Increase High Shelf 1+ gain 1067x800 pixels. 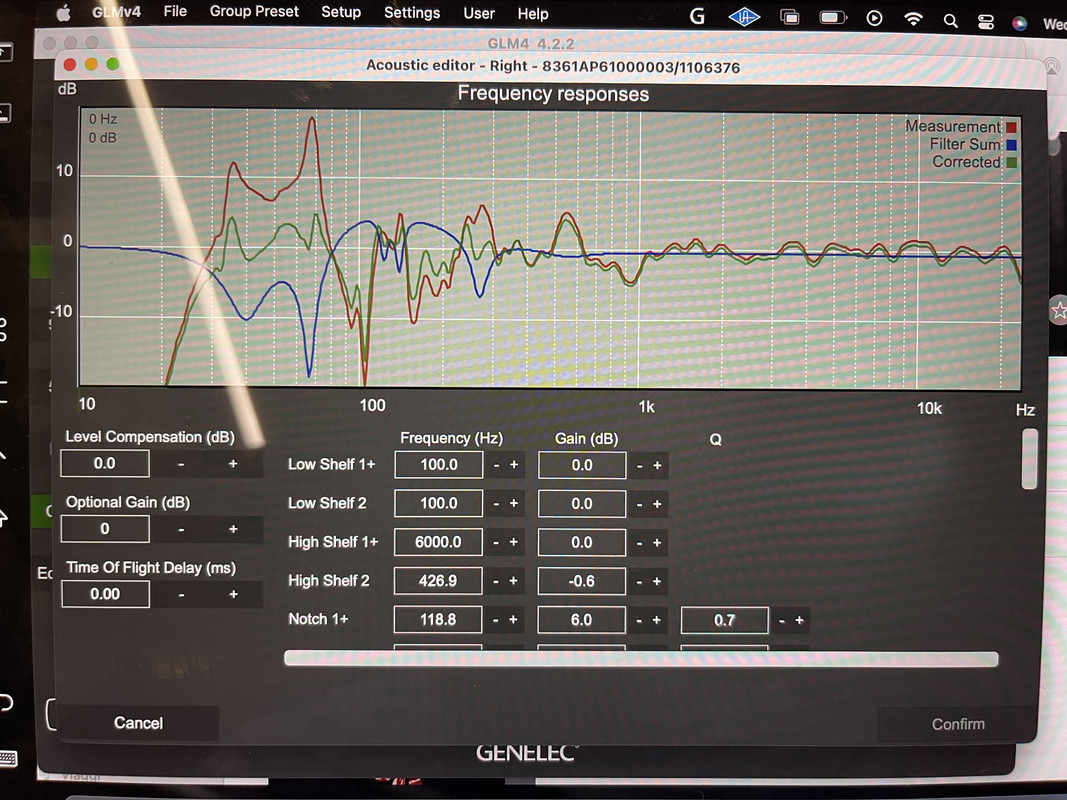pos(657,543)
